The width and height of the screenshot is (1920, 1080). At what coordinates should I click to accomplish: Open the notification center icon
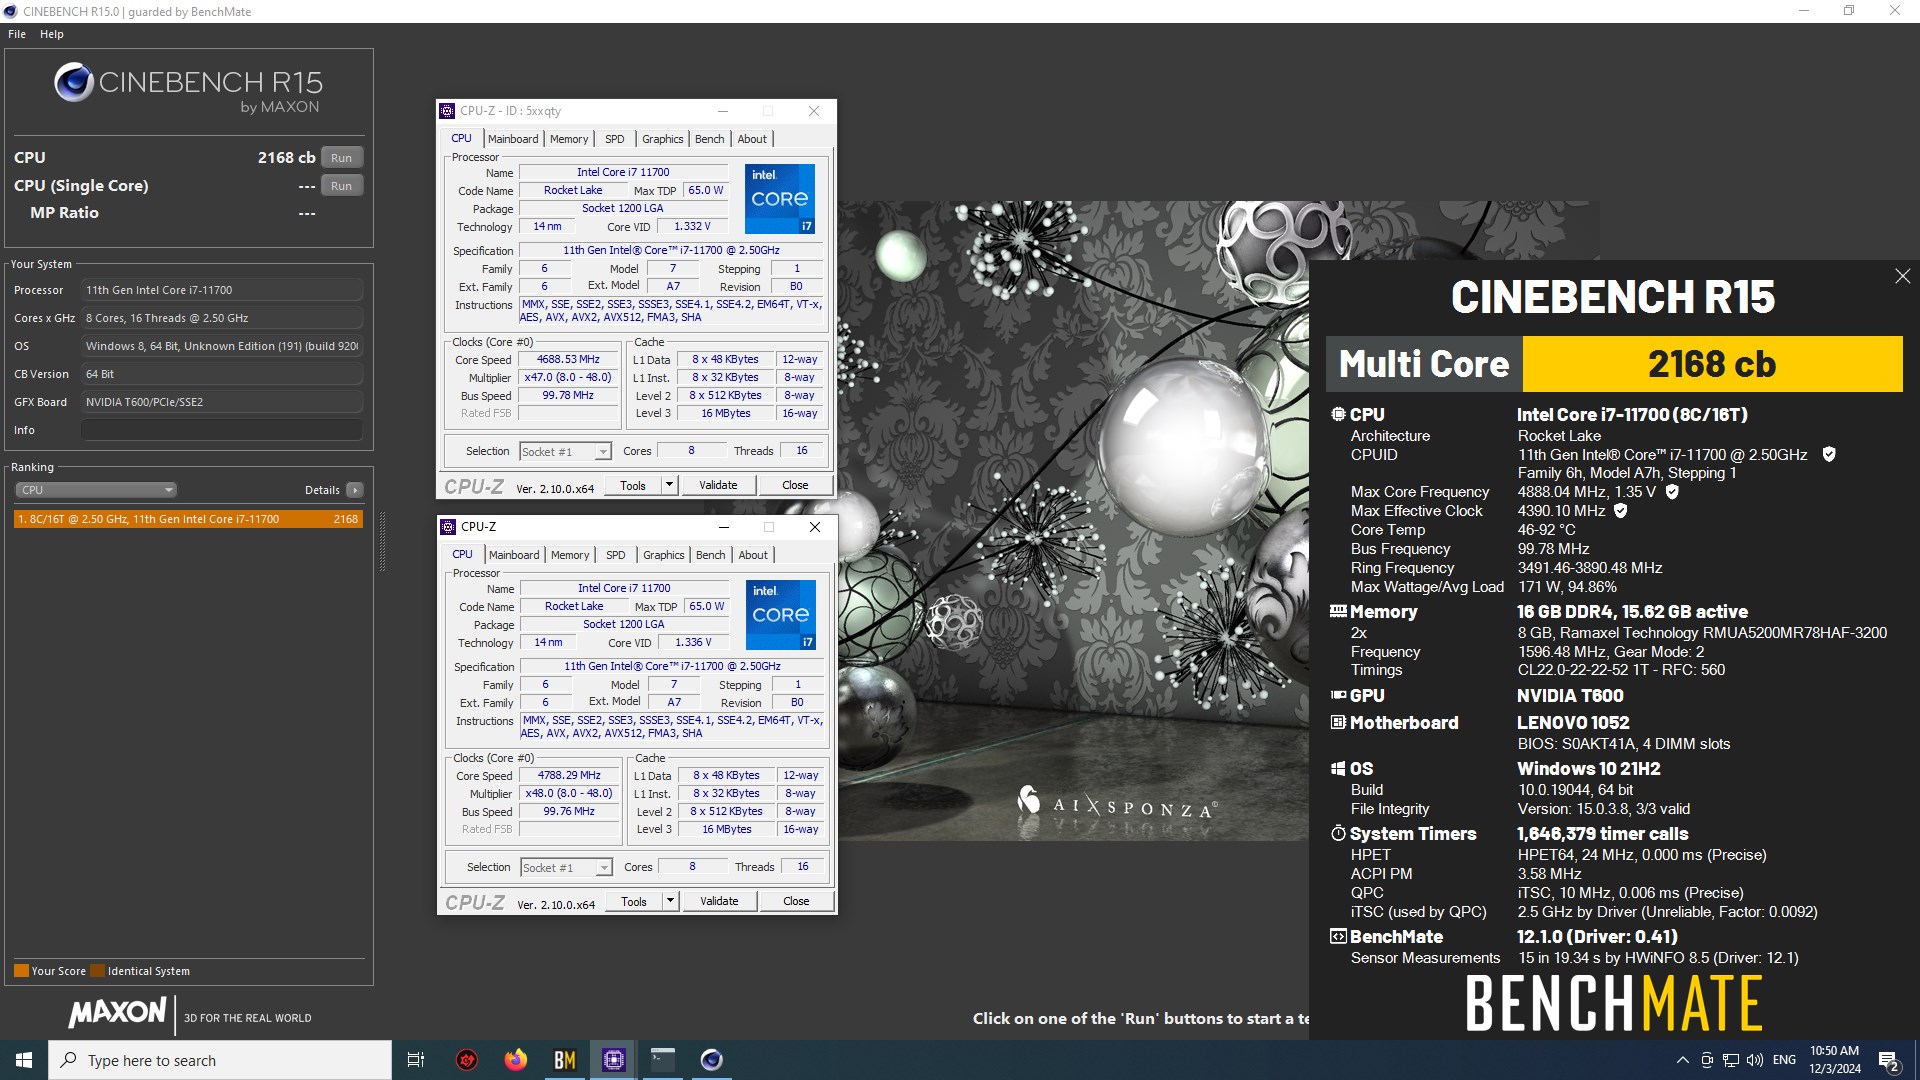1889,1060
